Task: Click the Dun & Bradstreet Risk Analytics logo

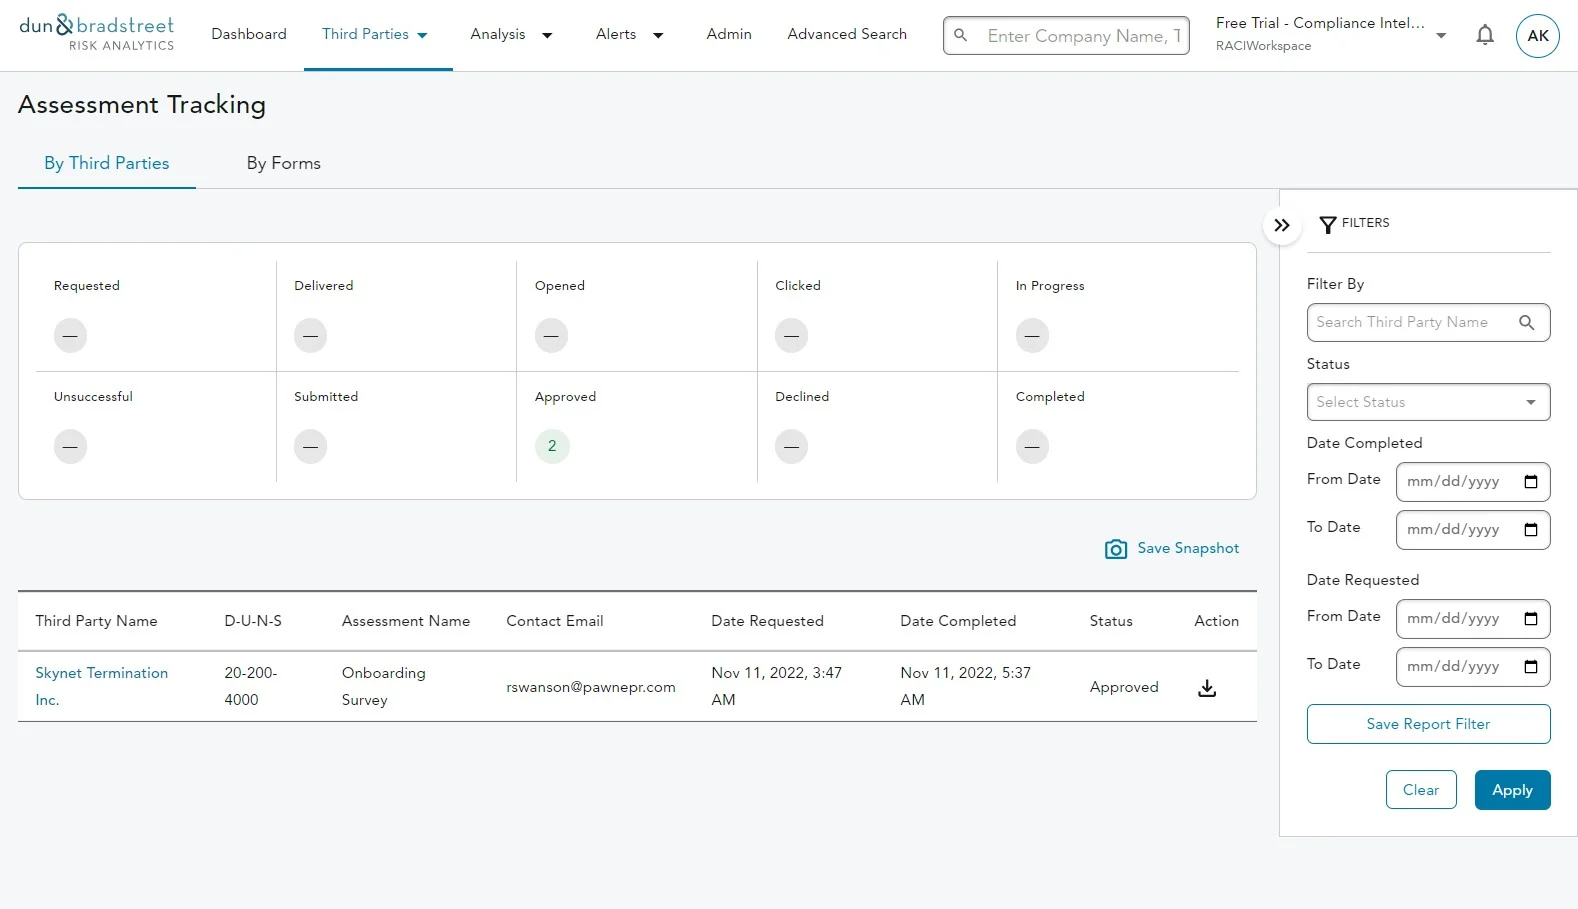Action: pos(97,33)
